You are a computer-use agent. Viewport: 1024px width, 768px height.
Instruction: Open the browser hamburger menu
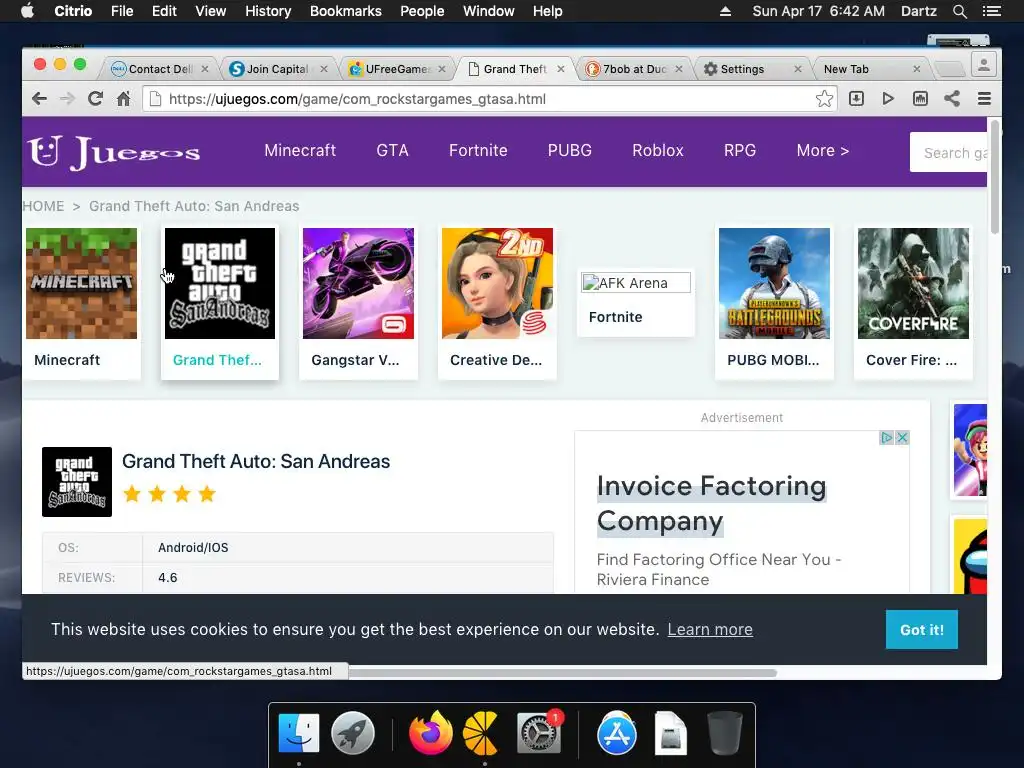coord(984,99)
